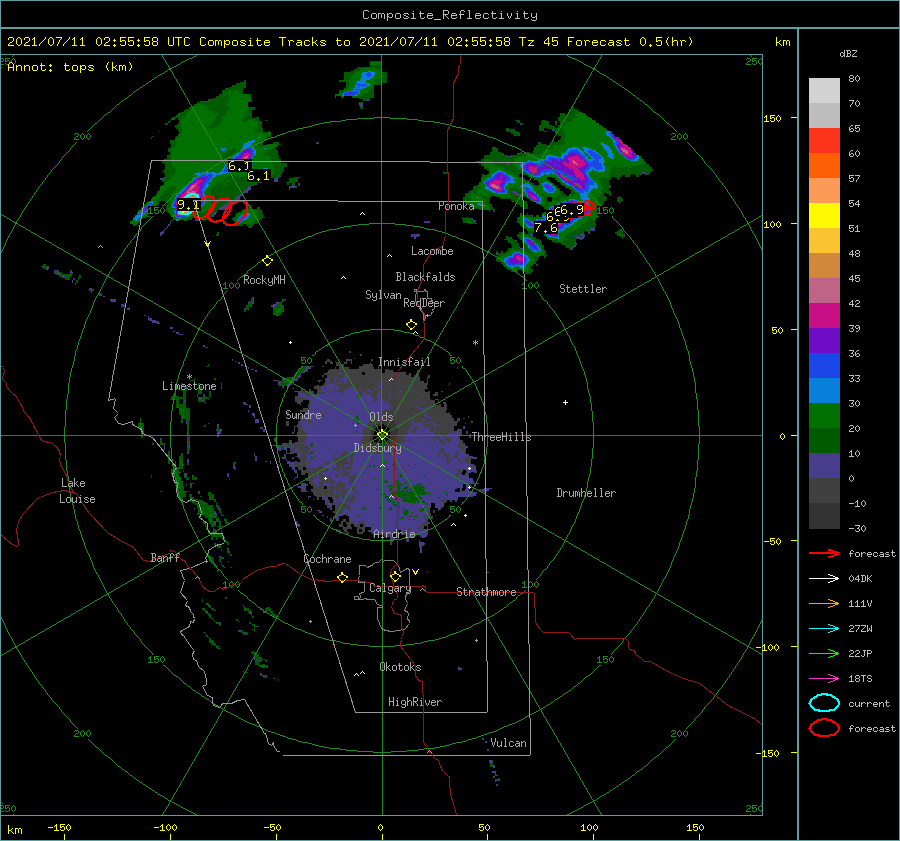This screenshot has width=900, height=841.
Task: Click the light gray 80 dBZ color swatch
Action: click(824, 90)
